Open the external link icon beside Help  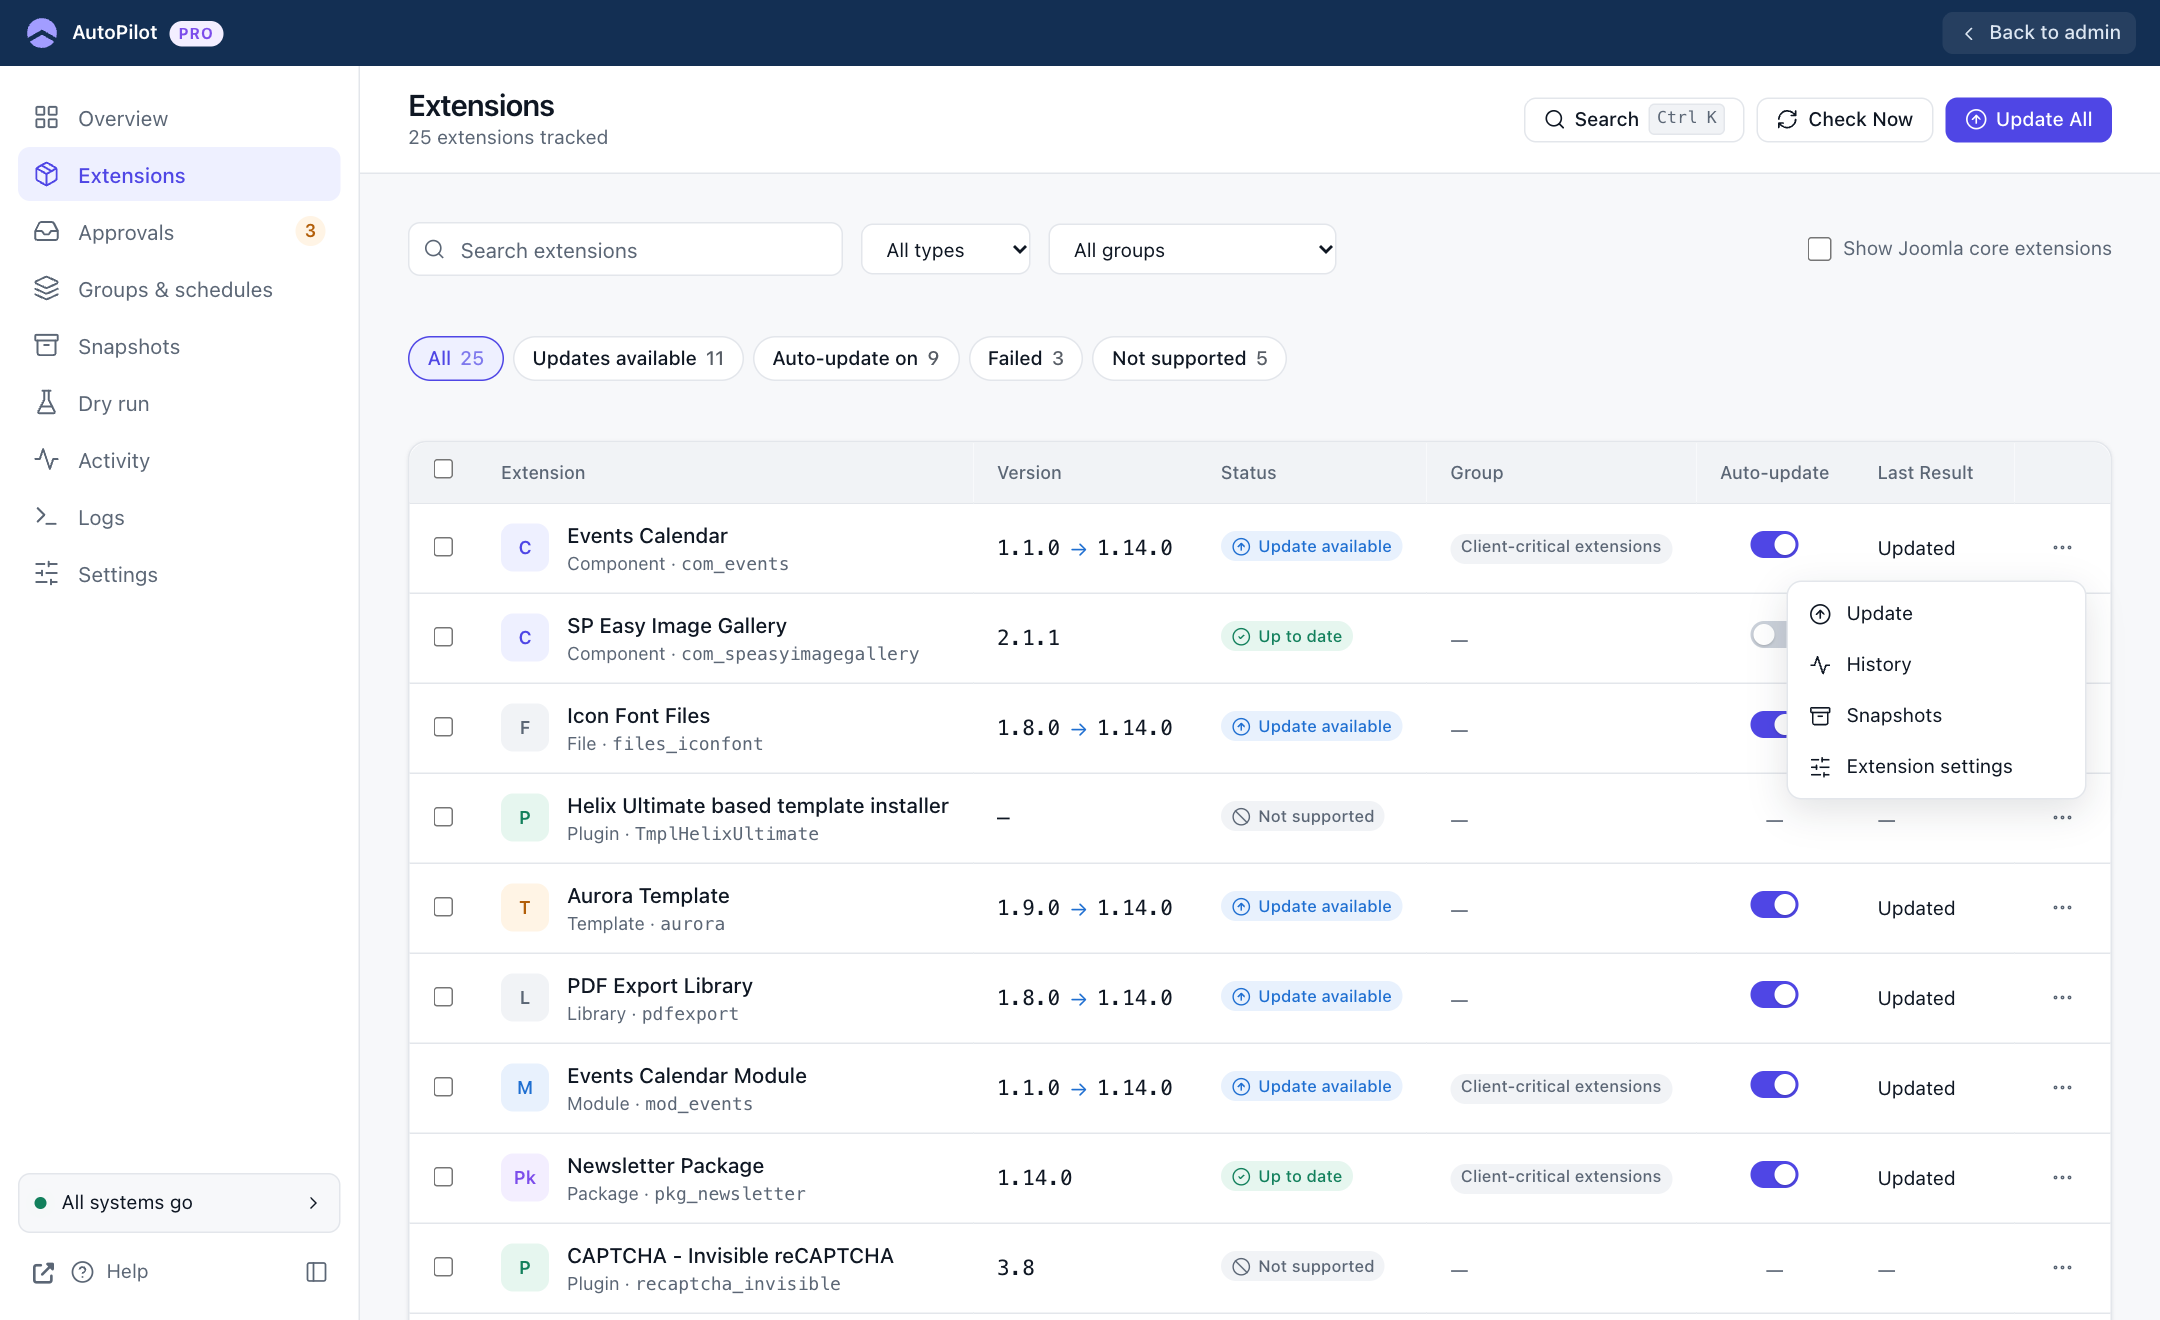coord(43,1272)
